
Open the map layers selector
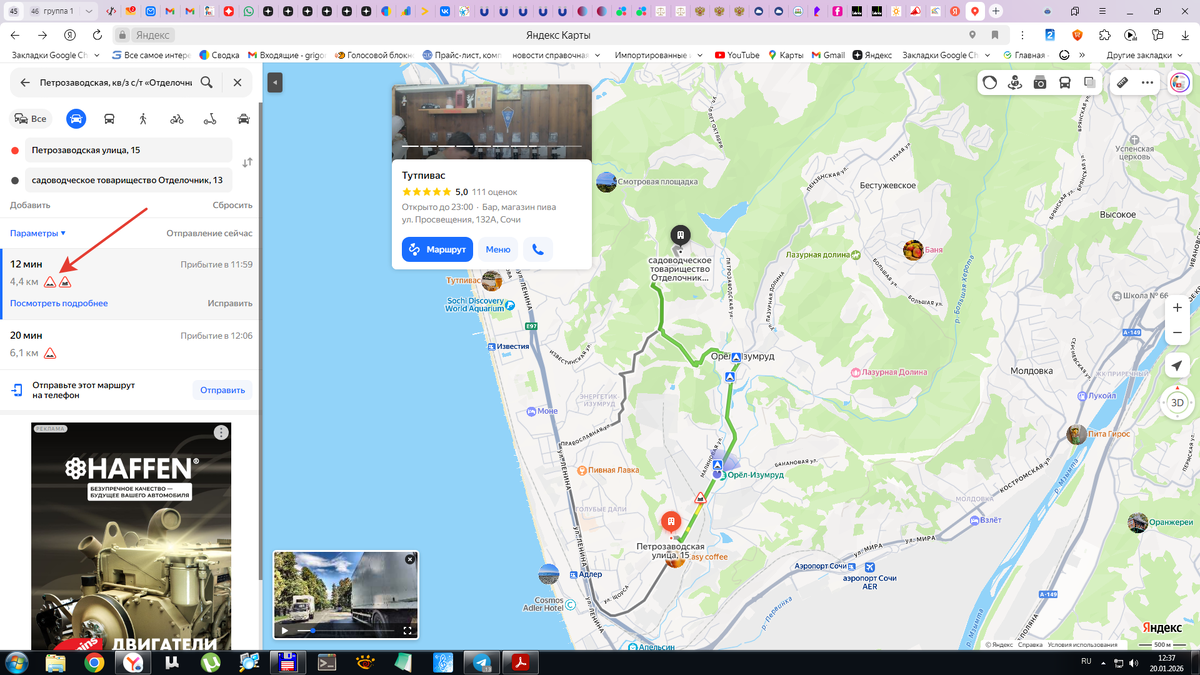[1090, 83]
